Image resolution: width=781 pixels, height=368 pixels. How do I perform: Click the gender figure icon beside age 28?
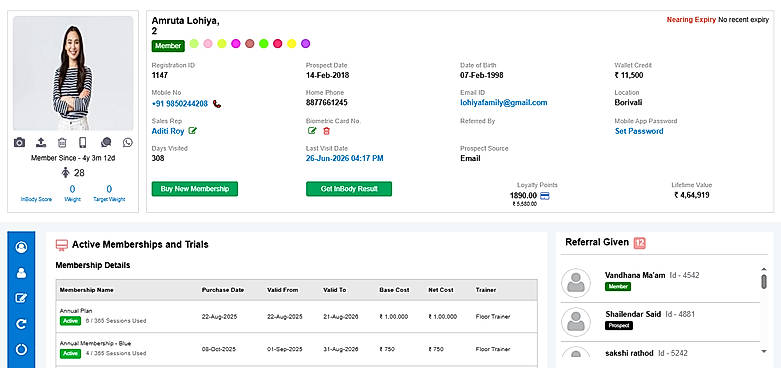click(x=65, y=173)
